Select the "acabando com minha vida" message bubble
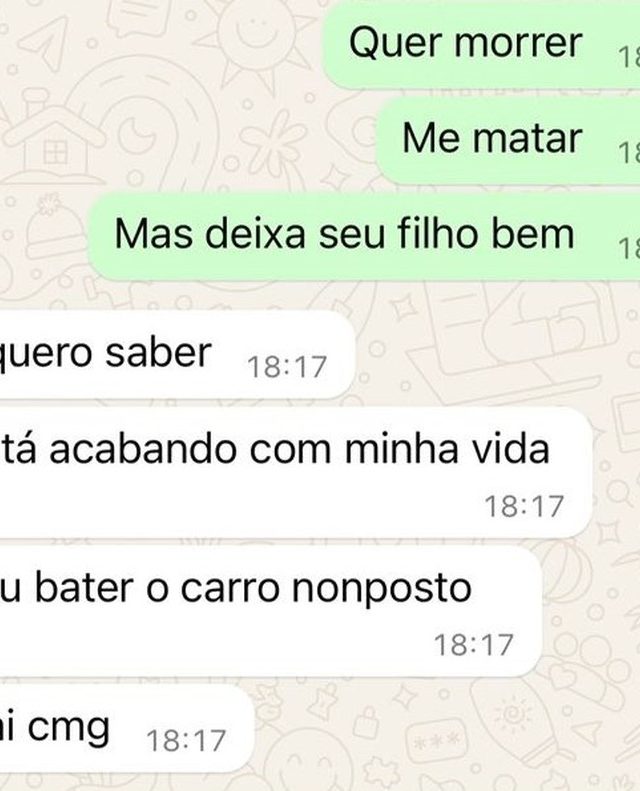This screenshot has height=791, width=640. coord(296,471)
